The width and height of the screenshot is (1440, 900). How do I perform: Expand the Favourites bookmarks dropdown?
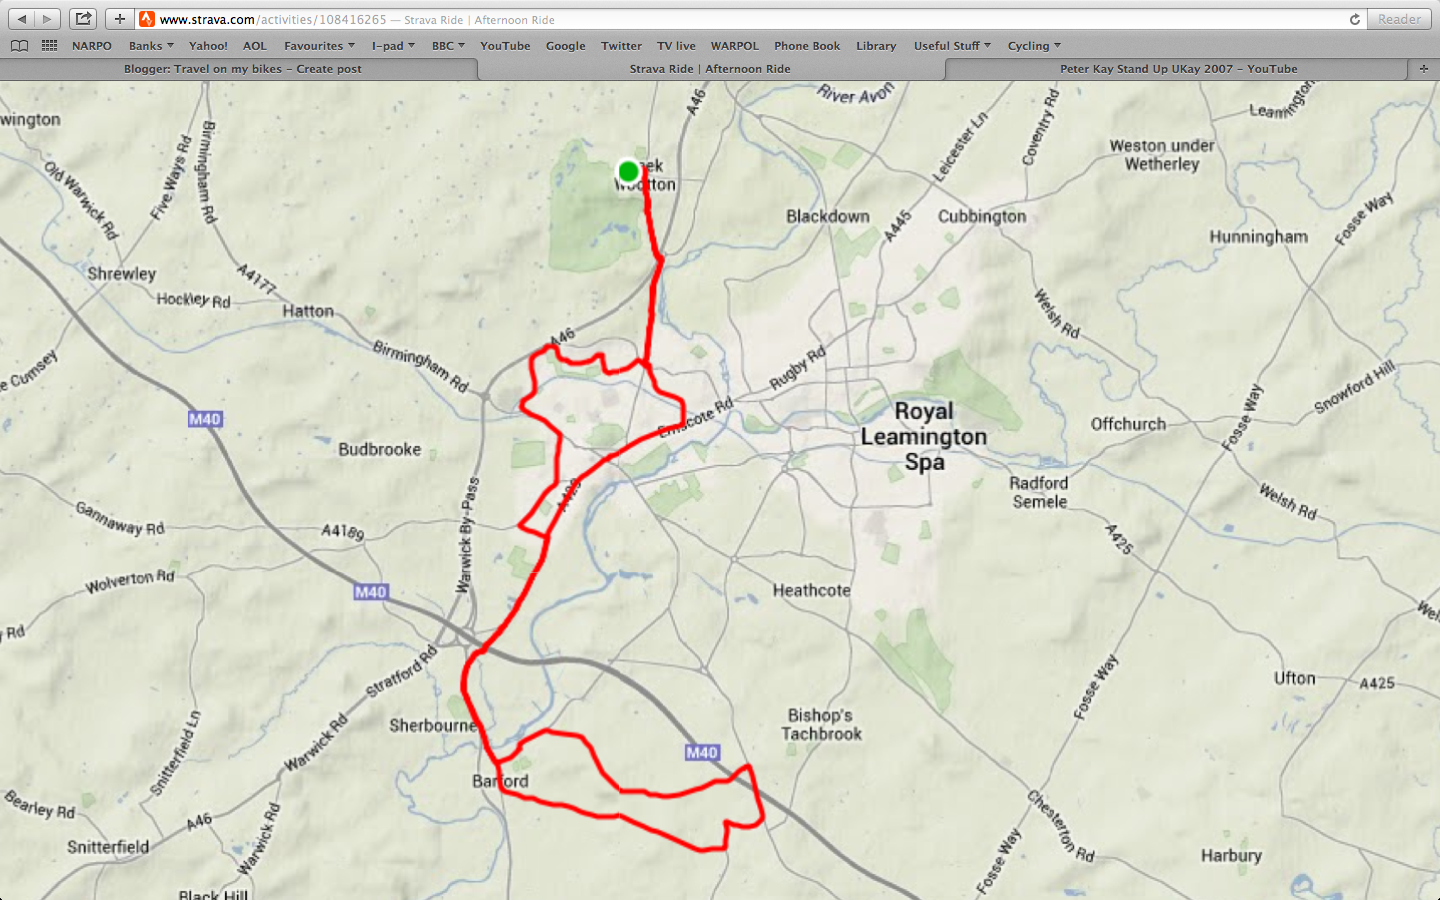tap(319, 46)
